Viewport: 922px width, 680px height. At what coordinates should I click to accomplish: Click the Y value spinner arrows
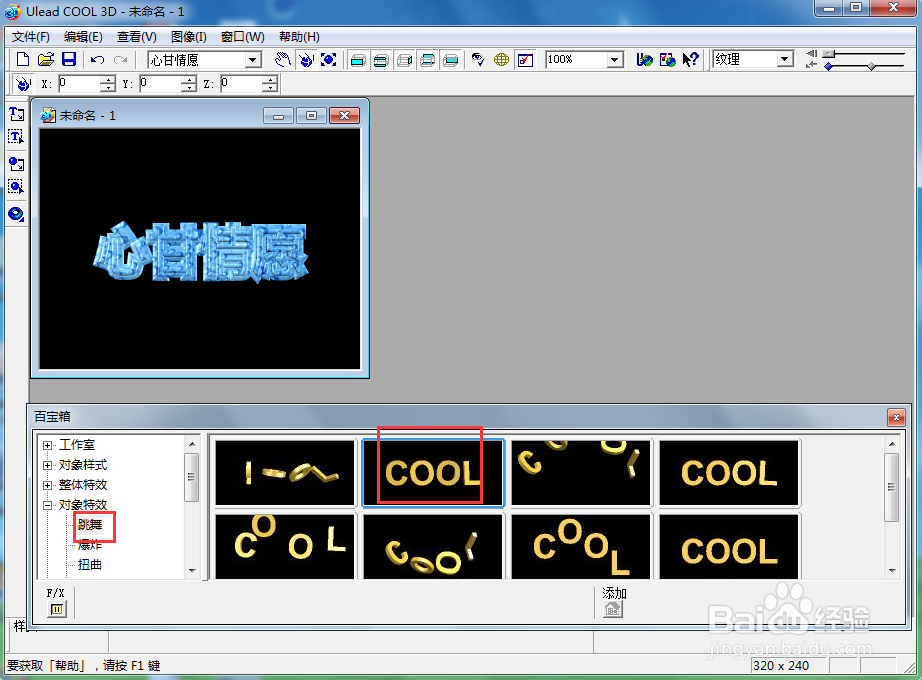coord(189,84)
